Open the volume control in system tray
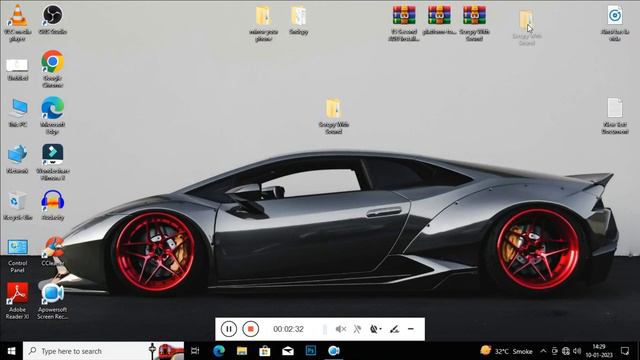This screenshot has height=360, width=640. [x=577, y=351]
